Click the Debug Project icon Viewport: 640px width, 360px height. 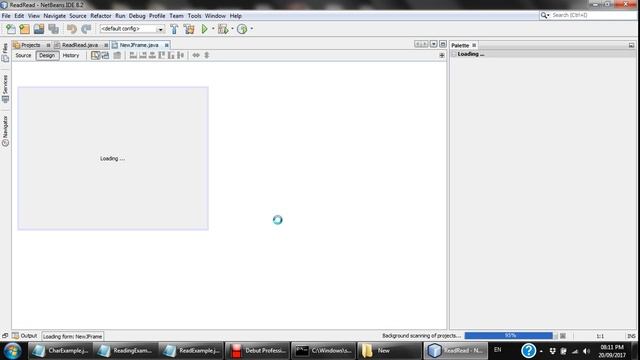(223, 29)
